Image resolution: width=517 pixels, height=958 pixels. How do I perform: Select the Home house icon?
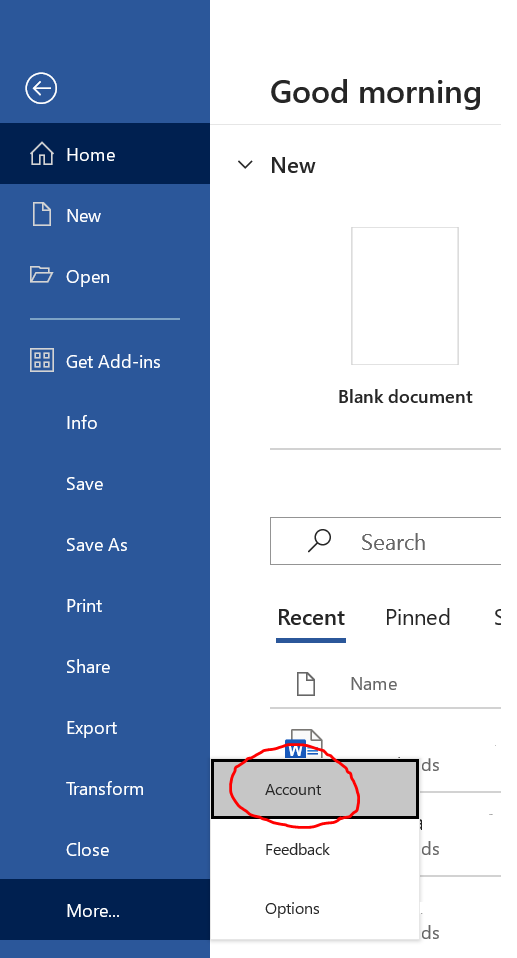[x=42, y=154]
